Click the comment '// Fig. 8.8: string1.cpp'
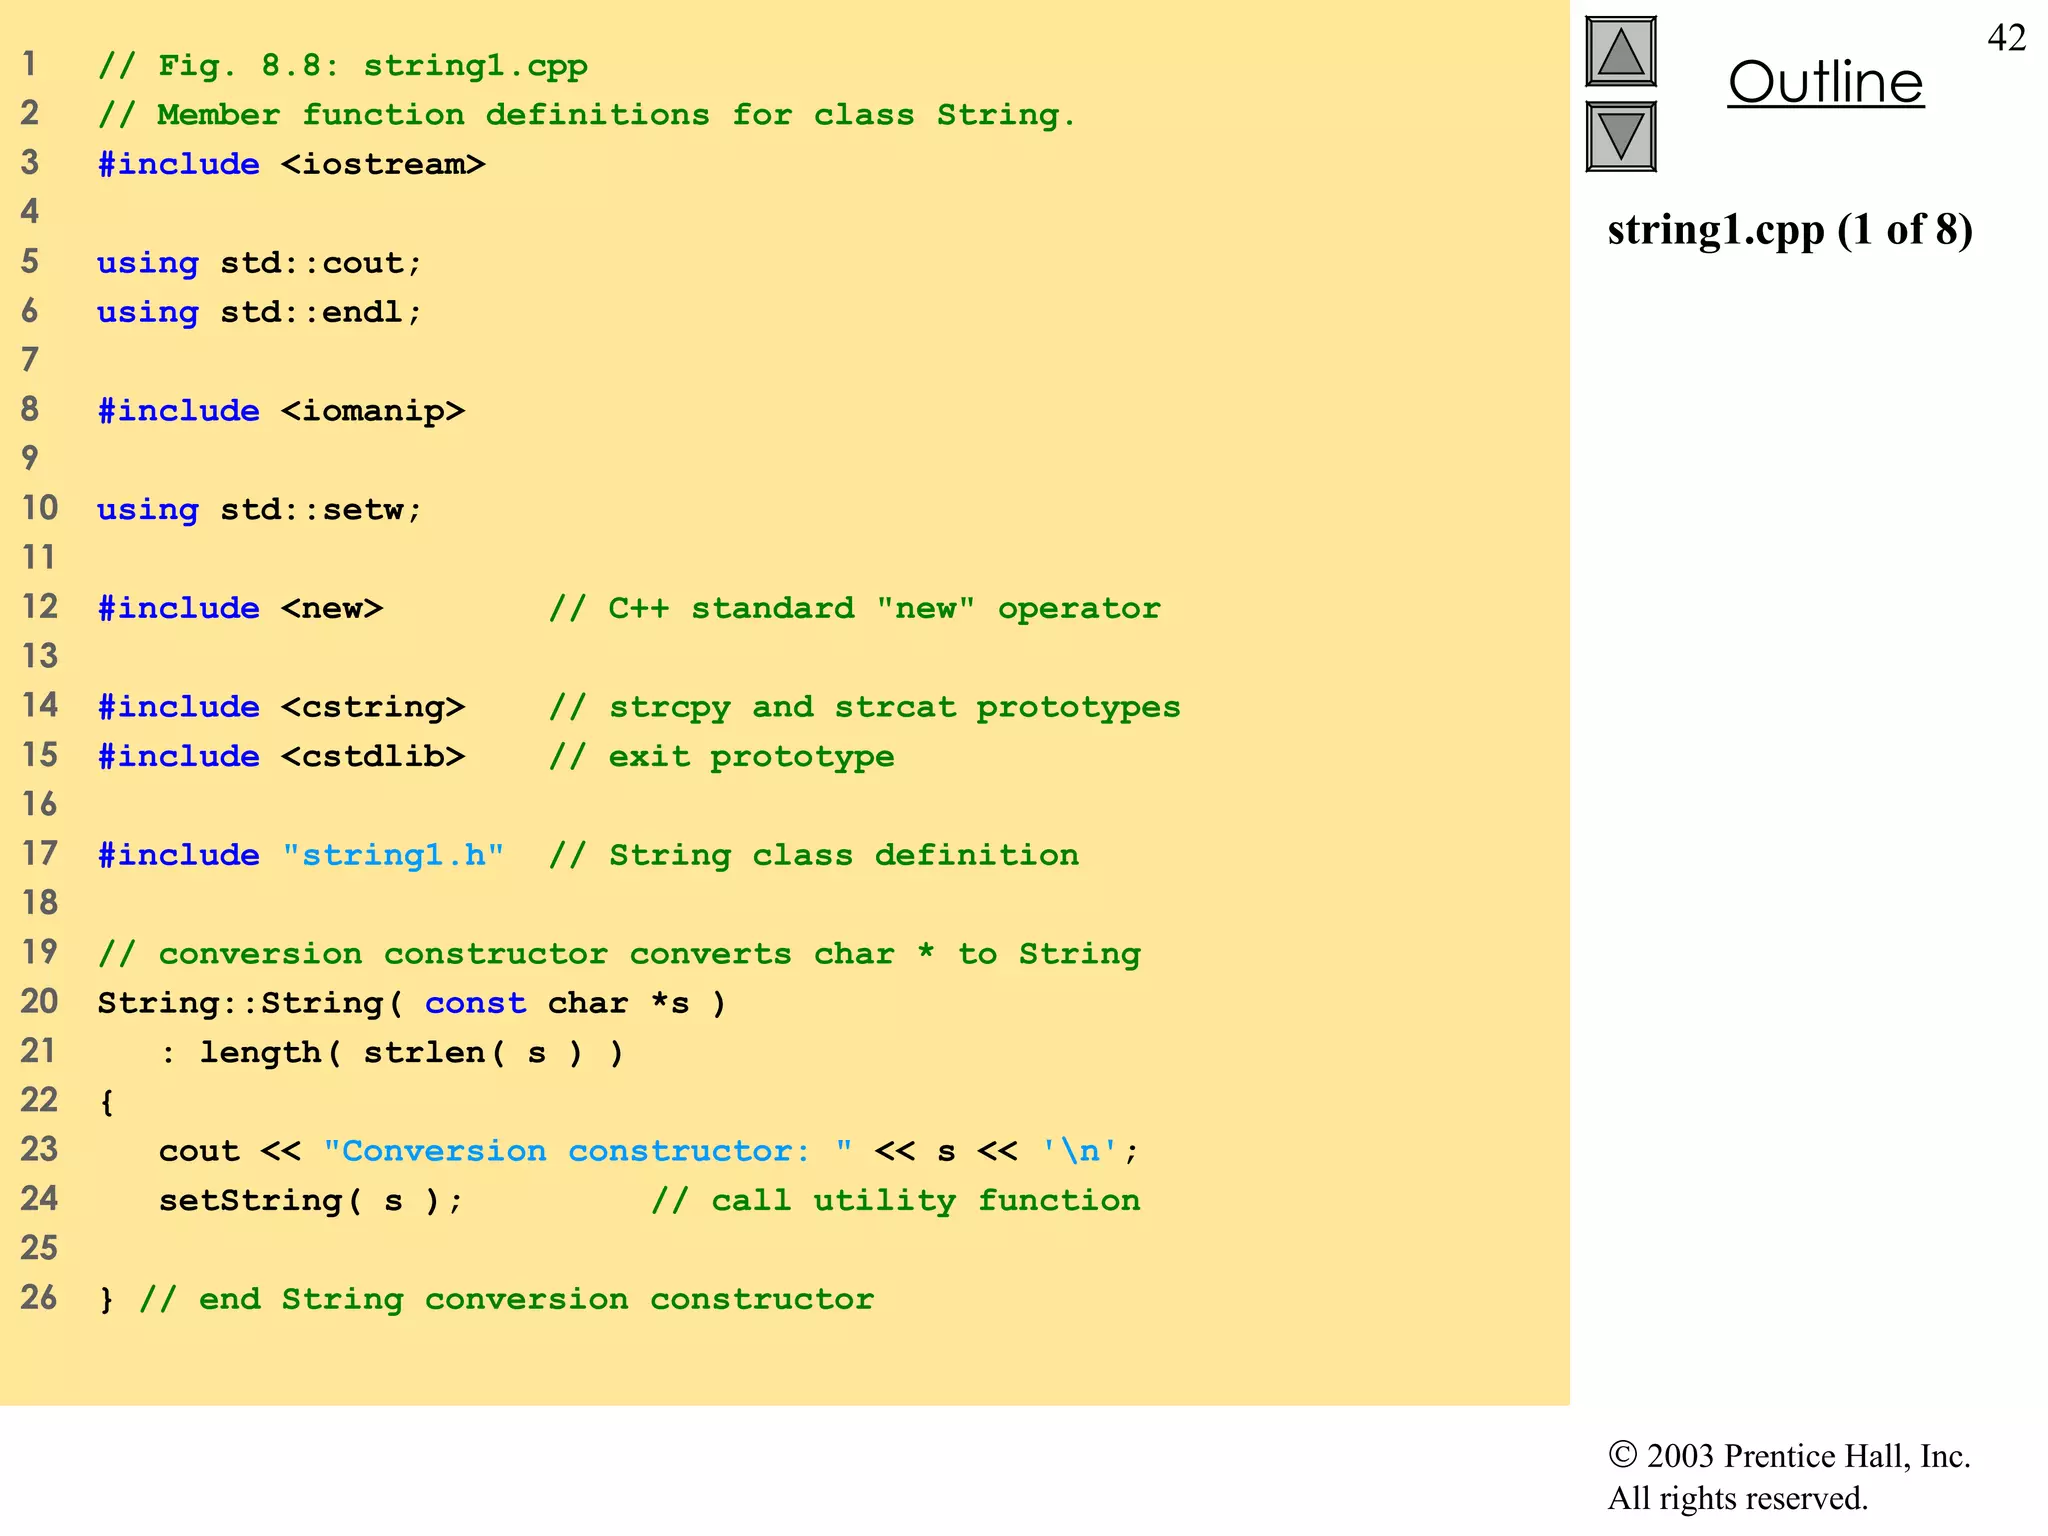Image resolution: width=2048 pixels, height=1536 pixels. pos(343,66)
